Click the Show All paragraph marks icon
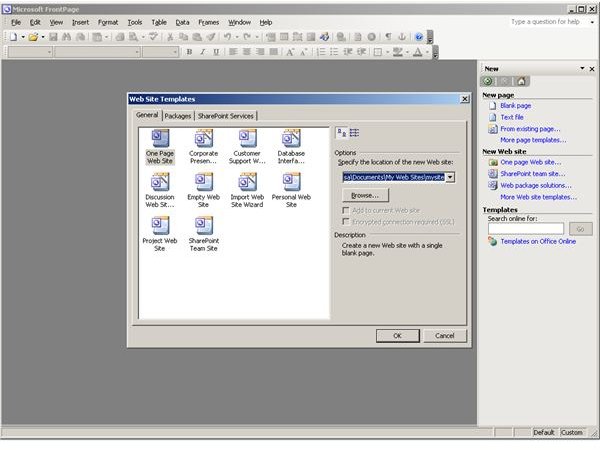This screenshot has height=450, width=600. 388,37
